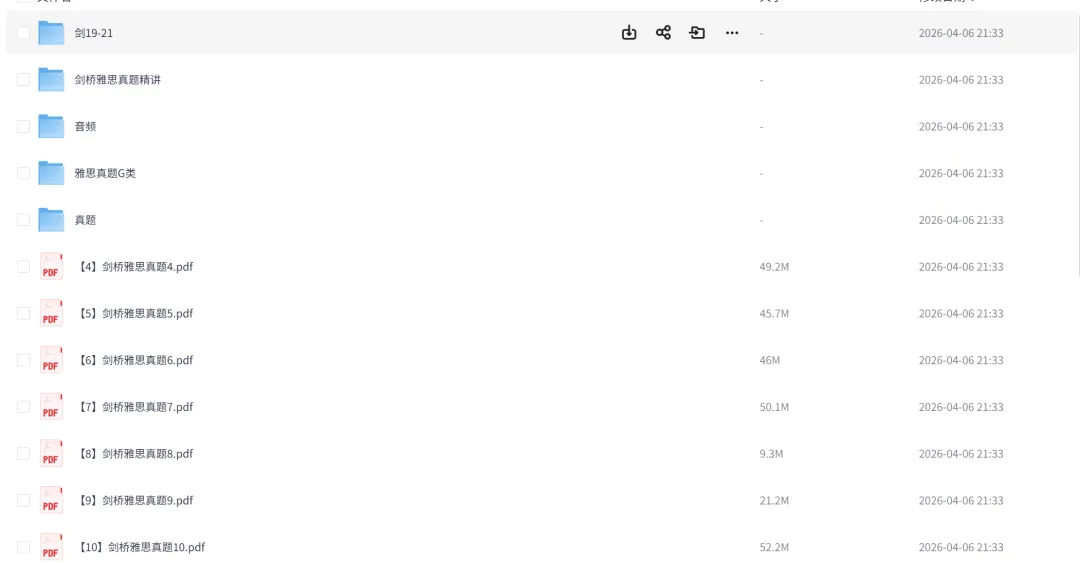This screenshot has width=1080, height=563.
Task: Open more options for 剑19-21
Action: point(731,32)
